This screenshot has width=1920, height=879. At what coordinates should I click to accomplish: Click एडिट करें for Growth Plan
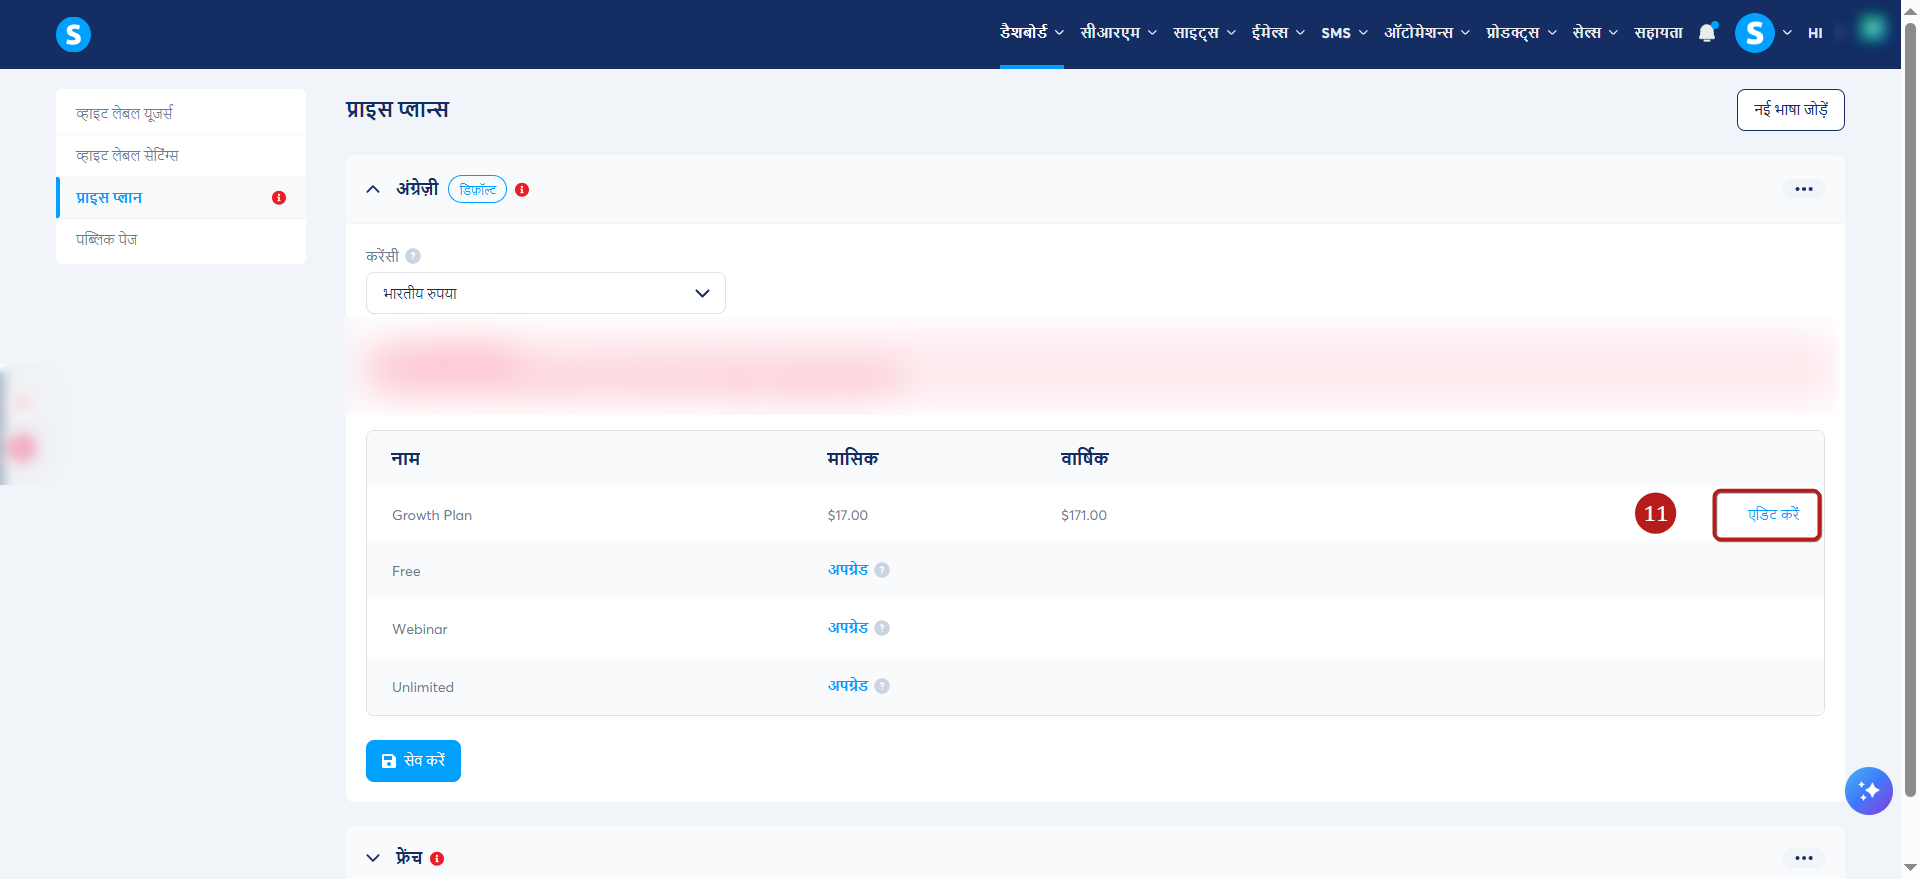(x=1772, y=515)
